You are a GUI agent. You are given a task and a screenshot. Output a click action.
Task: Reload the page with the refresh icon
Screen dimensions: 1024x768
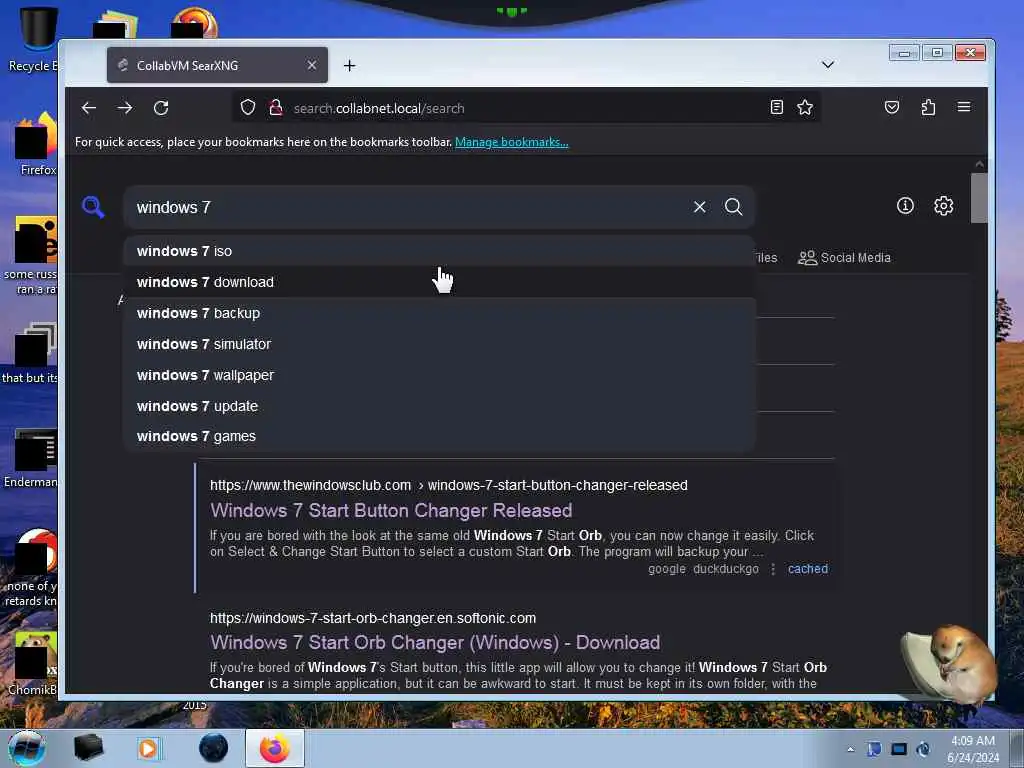coord(161,108)
